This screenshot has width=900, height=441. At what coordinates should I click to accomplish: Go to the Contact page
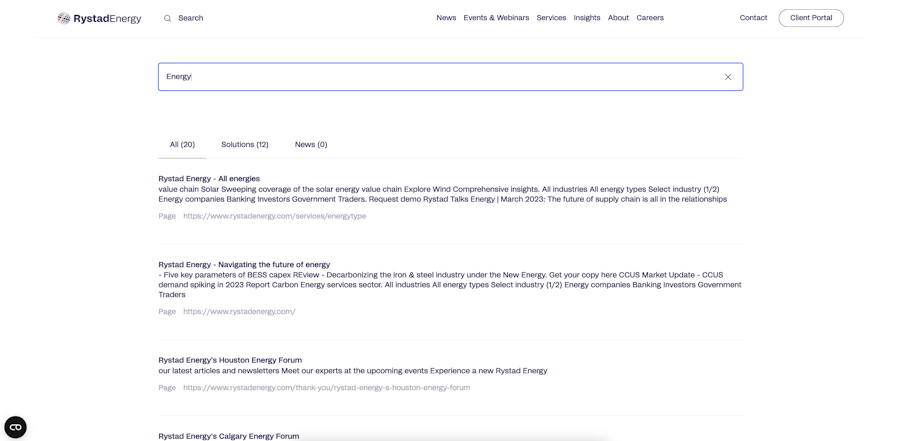click(753, 18)
